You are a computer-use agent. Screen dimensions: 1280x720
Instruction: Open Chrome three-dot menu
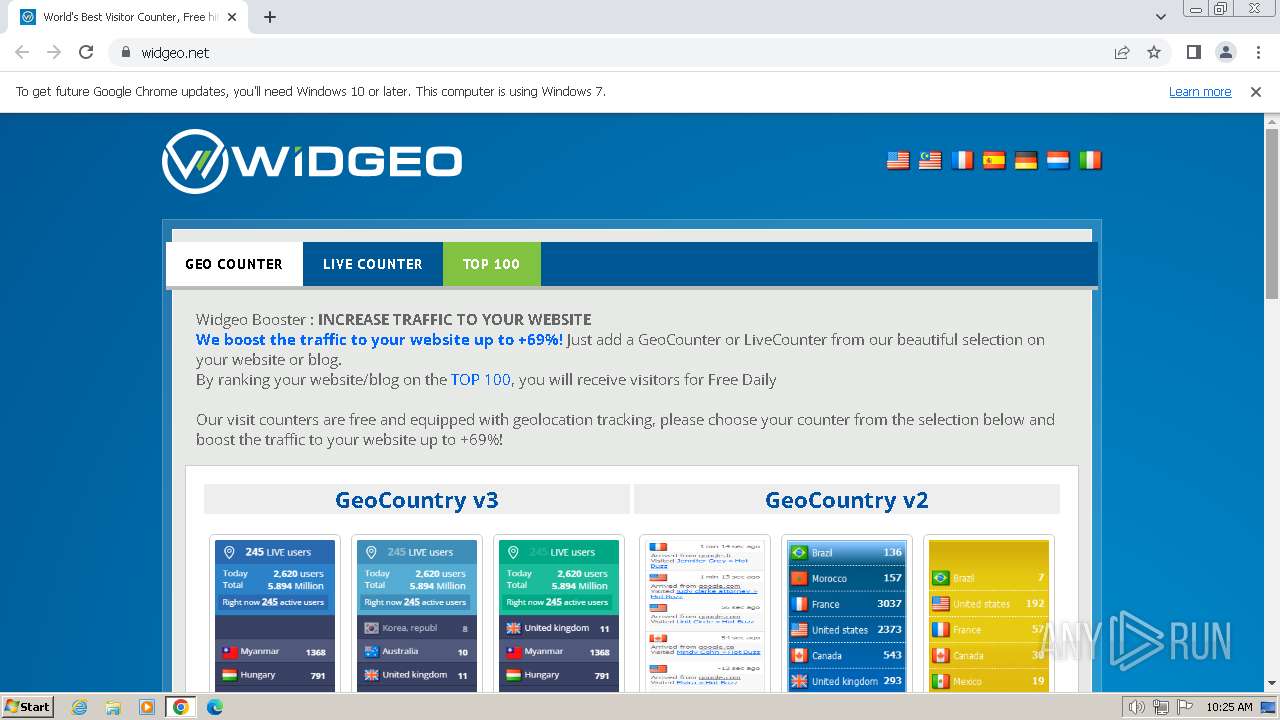1258,52
